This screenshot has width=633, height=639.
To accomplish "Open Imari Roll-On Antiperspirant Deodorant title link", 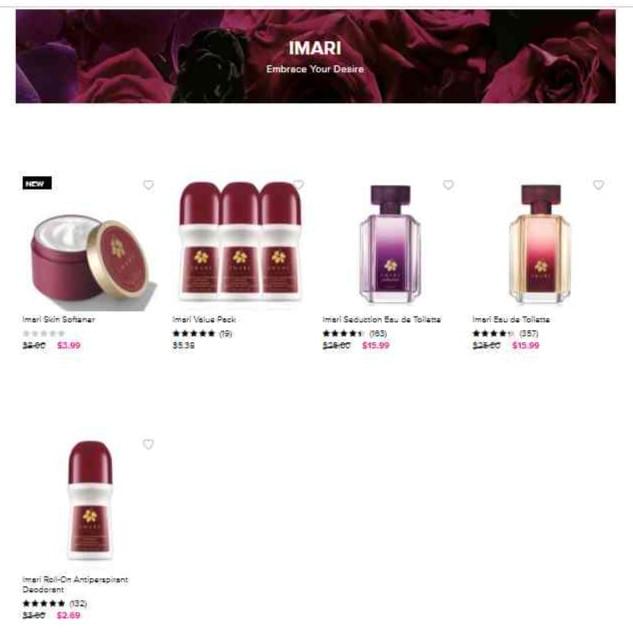I will point(75,584).
